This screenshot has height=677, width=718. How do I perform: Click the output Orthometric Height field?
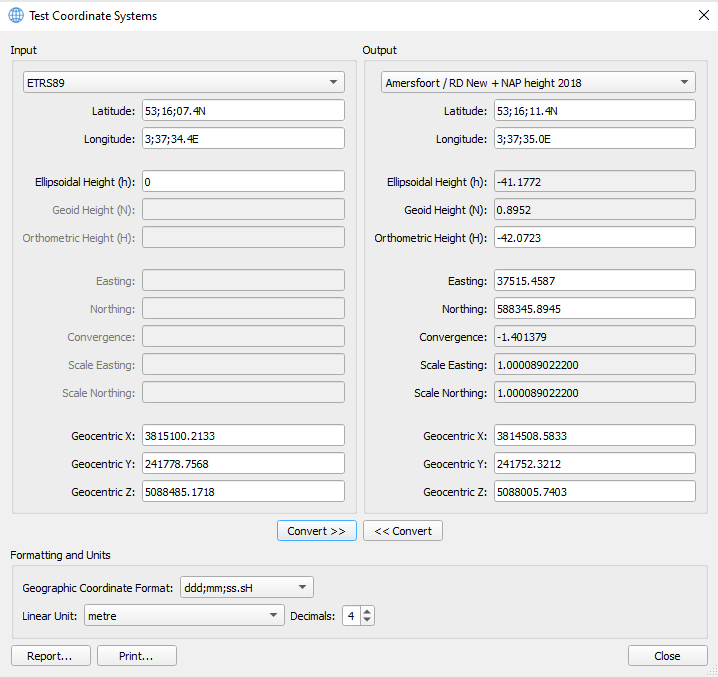point(594,238)
